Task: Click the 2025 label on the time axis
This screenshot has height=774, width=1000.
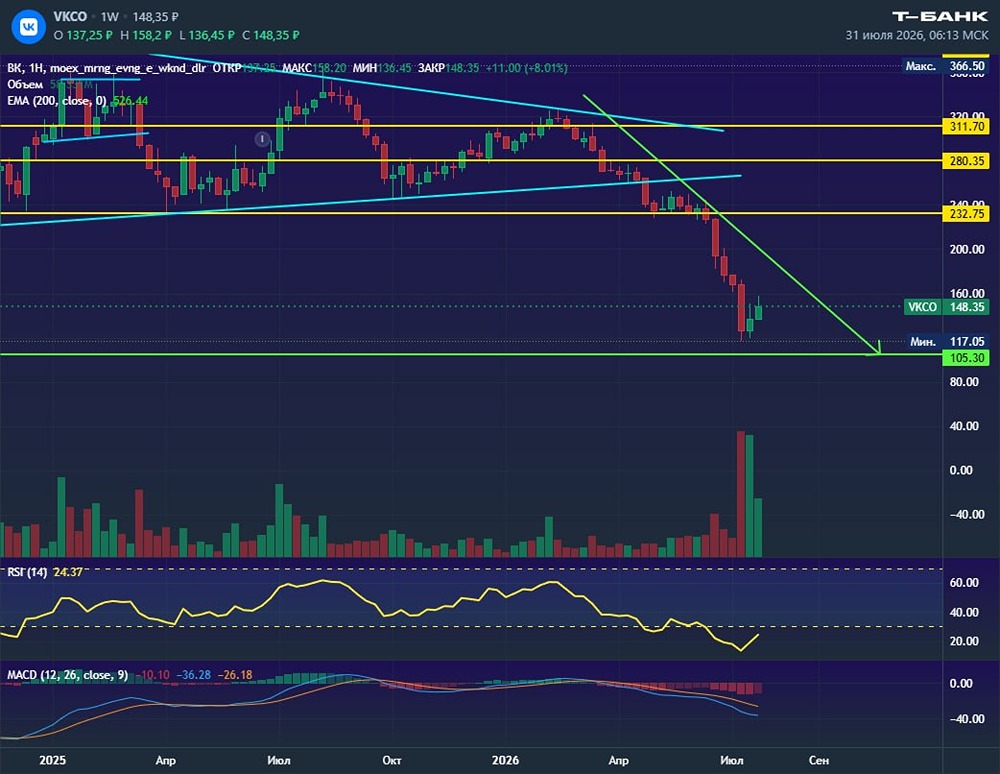Action: pyautogui.click(x=52, y=760)
